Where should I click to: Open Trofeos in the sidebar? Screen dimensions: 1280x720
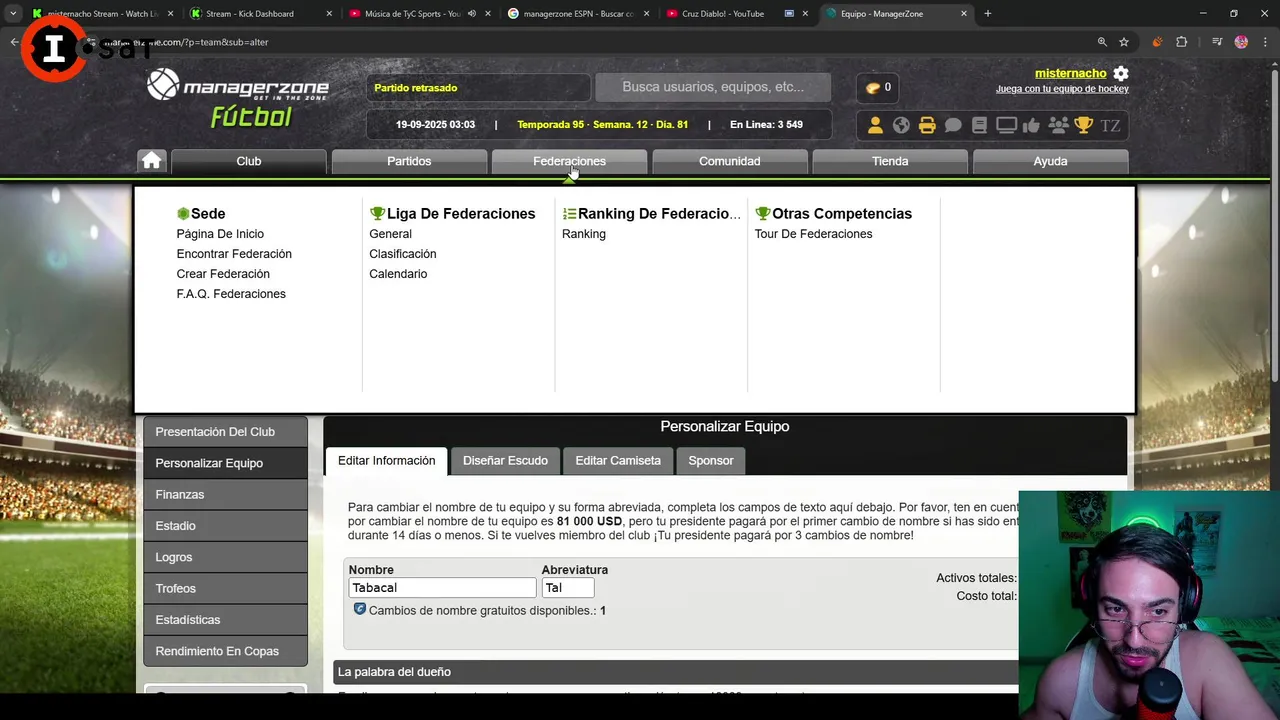click(x=225, y=589)
